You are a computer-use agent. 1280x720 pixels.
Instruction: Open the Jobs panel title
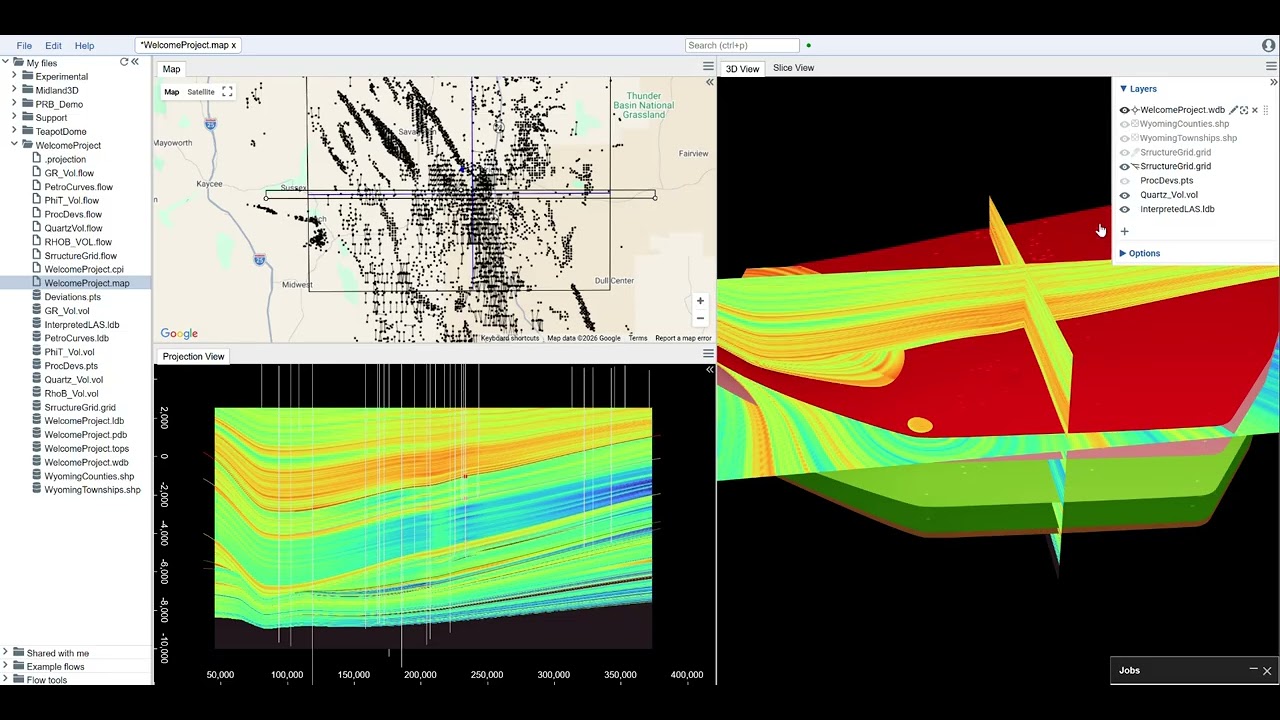tap(1129, 670)
